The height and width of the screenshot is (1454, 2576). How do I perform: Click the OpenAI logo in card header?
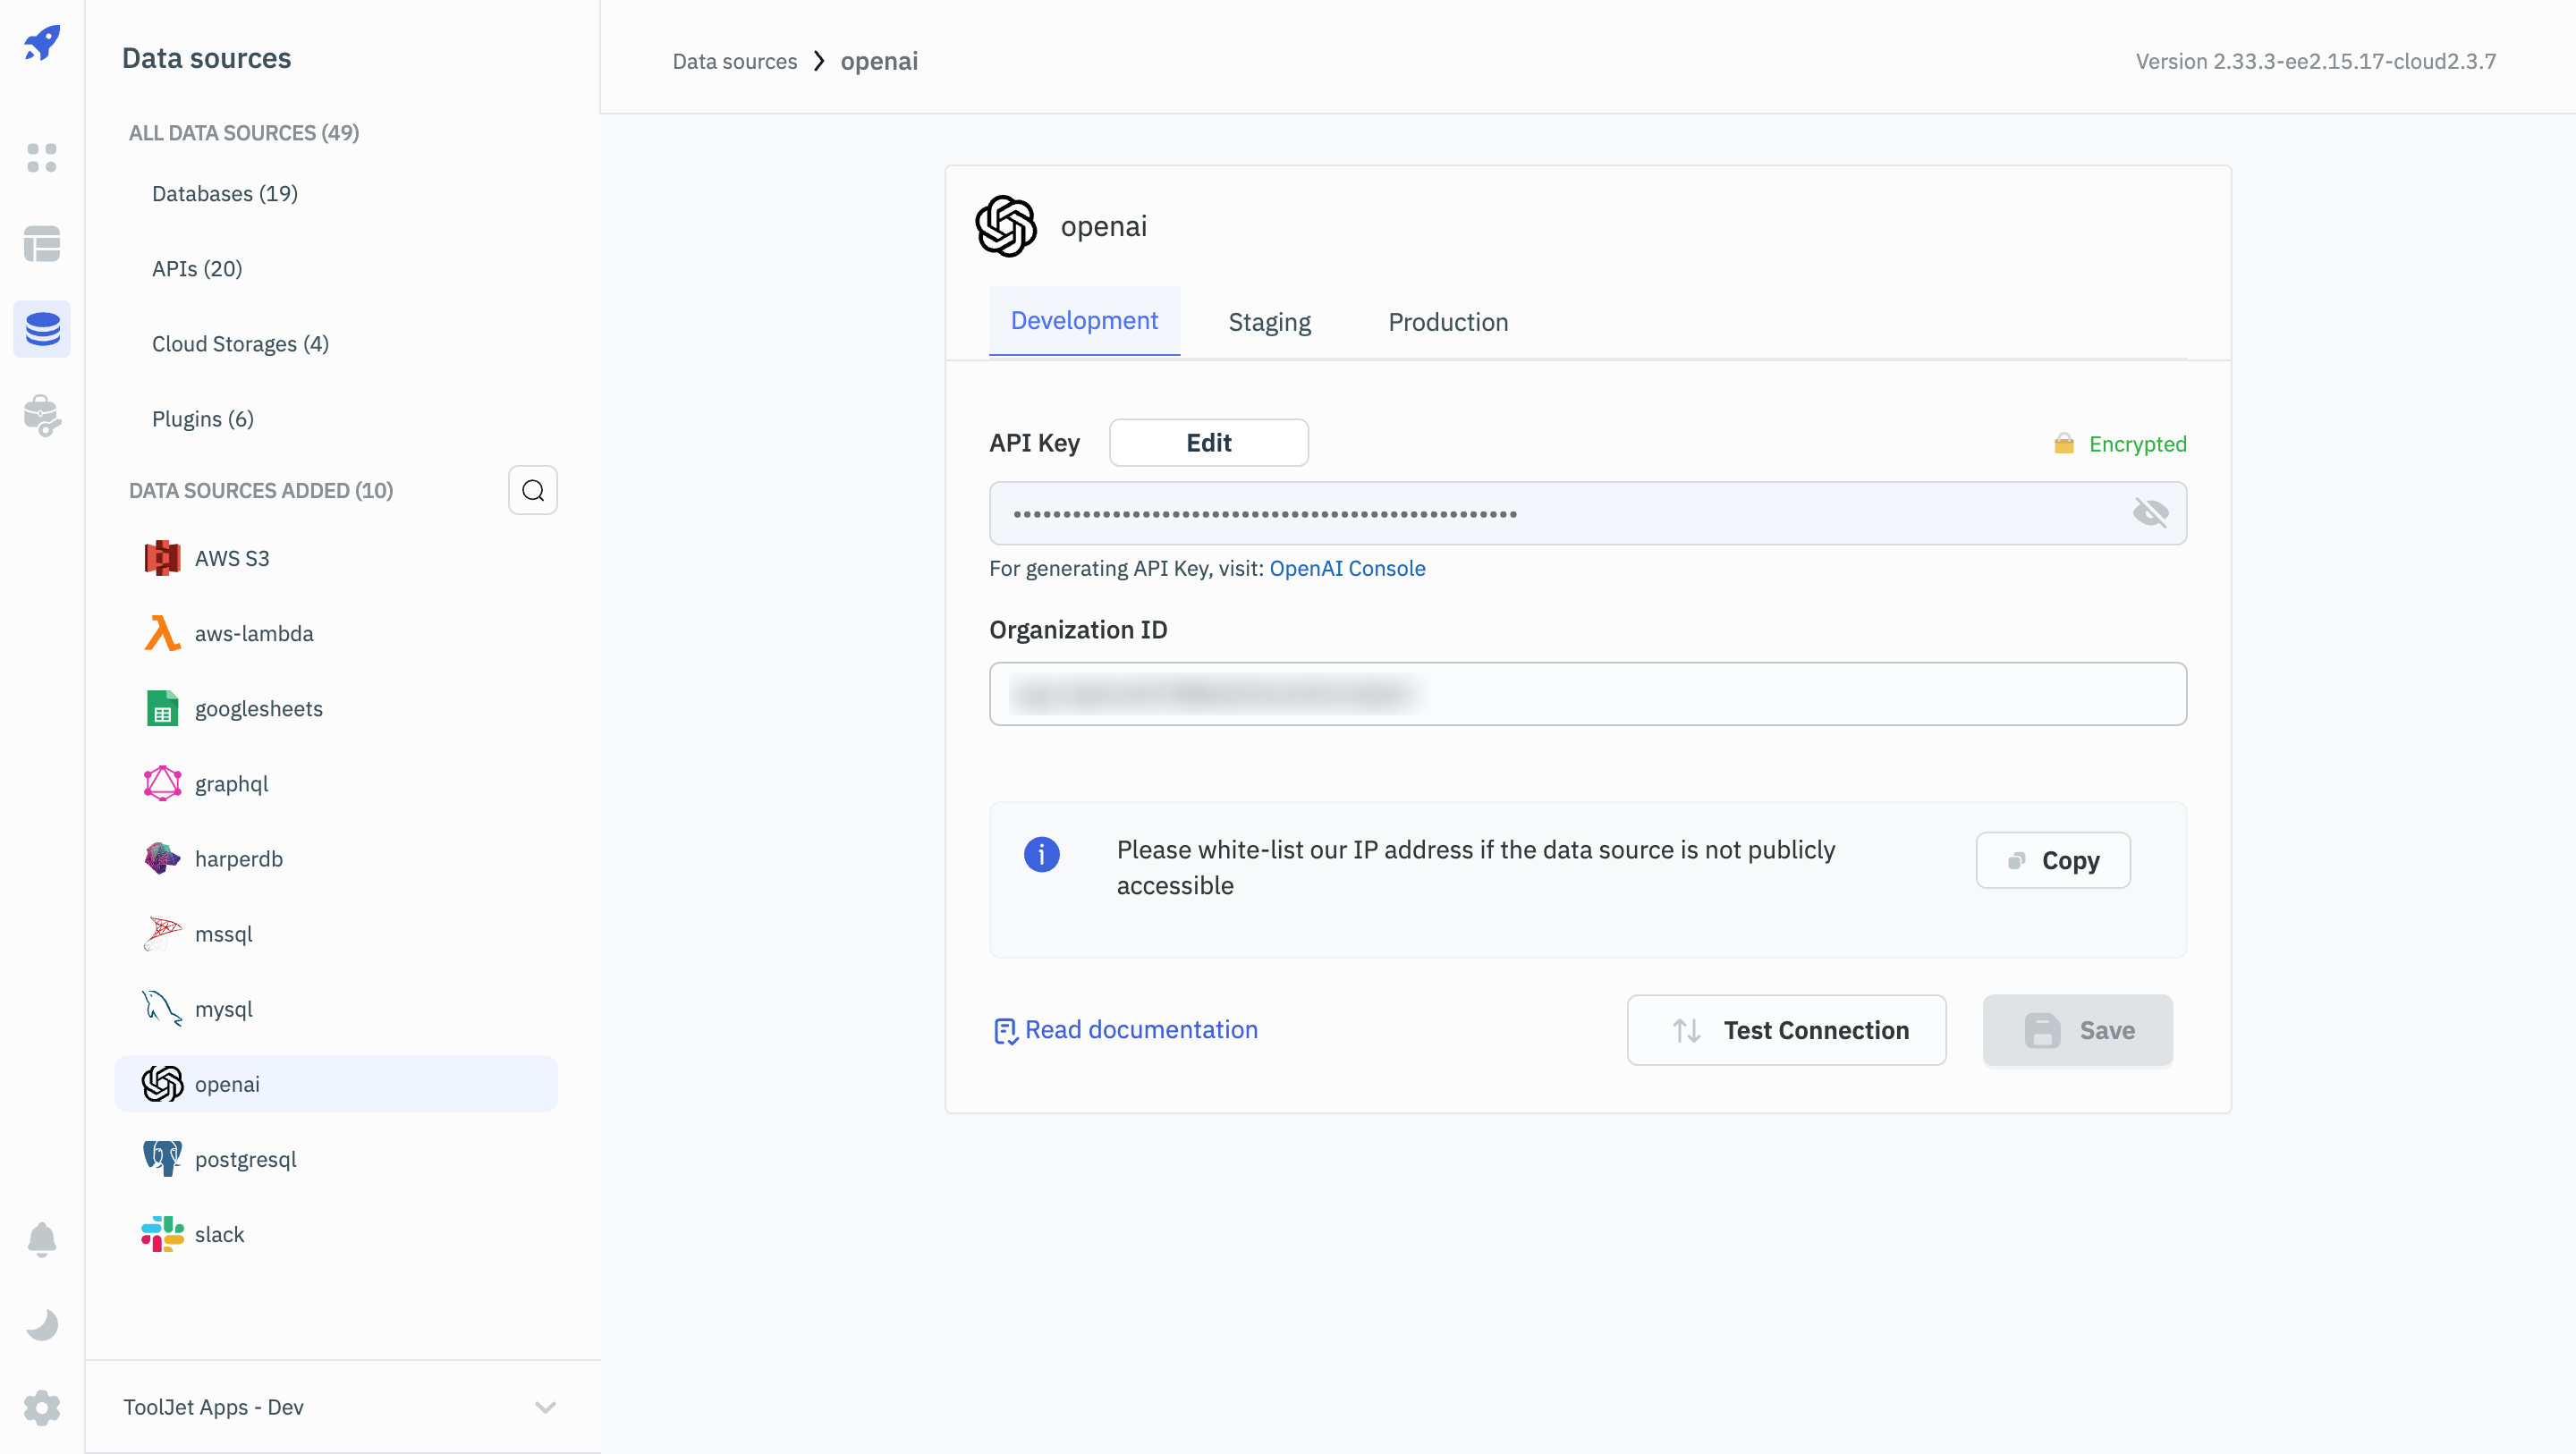pos(1006,227)
